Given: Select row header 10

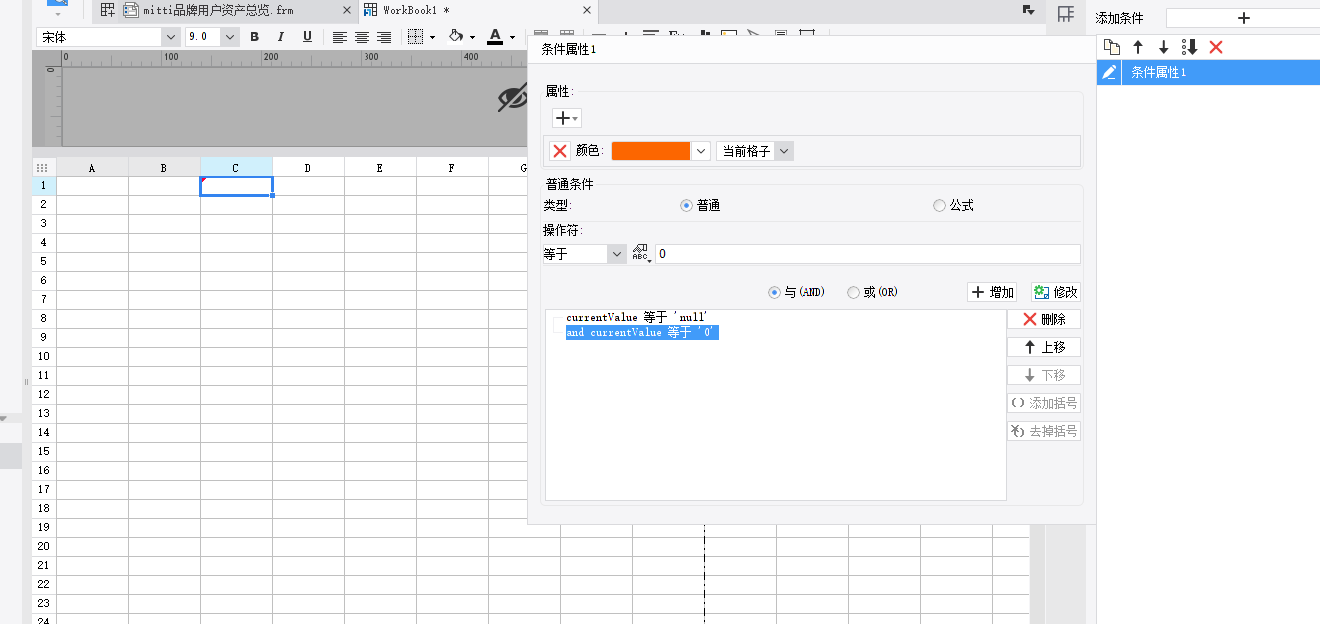Looking at the screenshot, I should click(x=43, y=356).
